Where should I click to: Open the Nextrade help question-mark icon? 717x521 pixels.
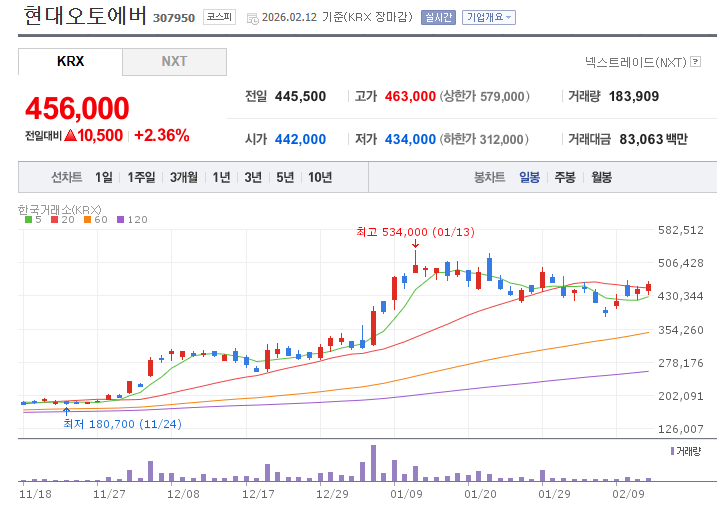[696, 61]
